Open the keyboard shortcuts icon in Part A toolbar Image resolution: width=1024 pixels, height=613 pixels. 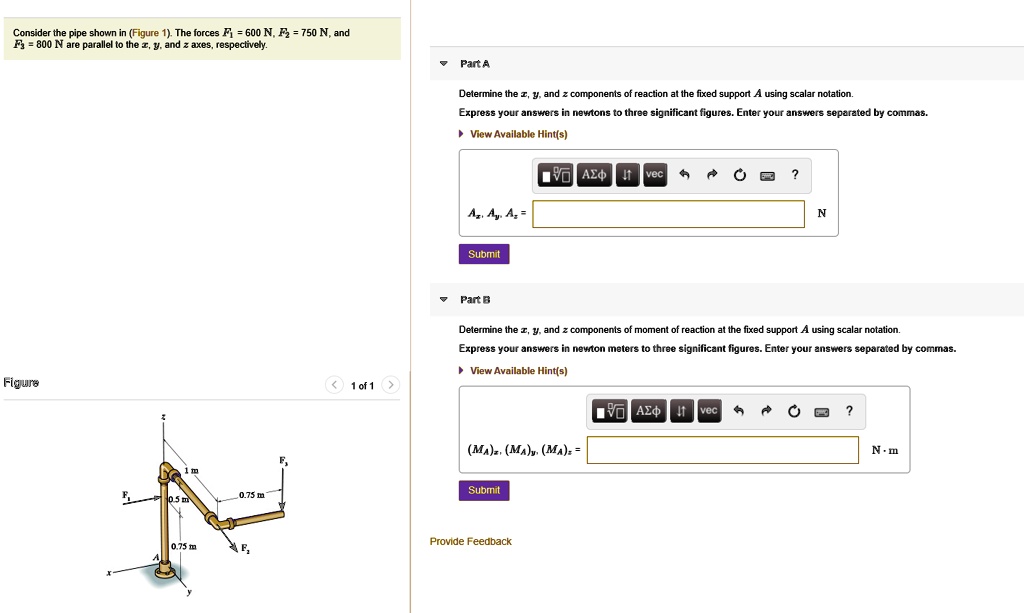pos(766,174)
